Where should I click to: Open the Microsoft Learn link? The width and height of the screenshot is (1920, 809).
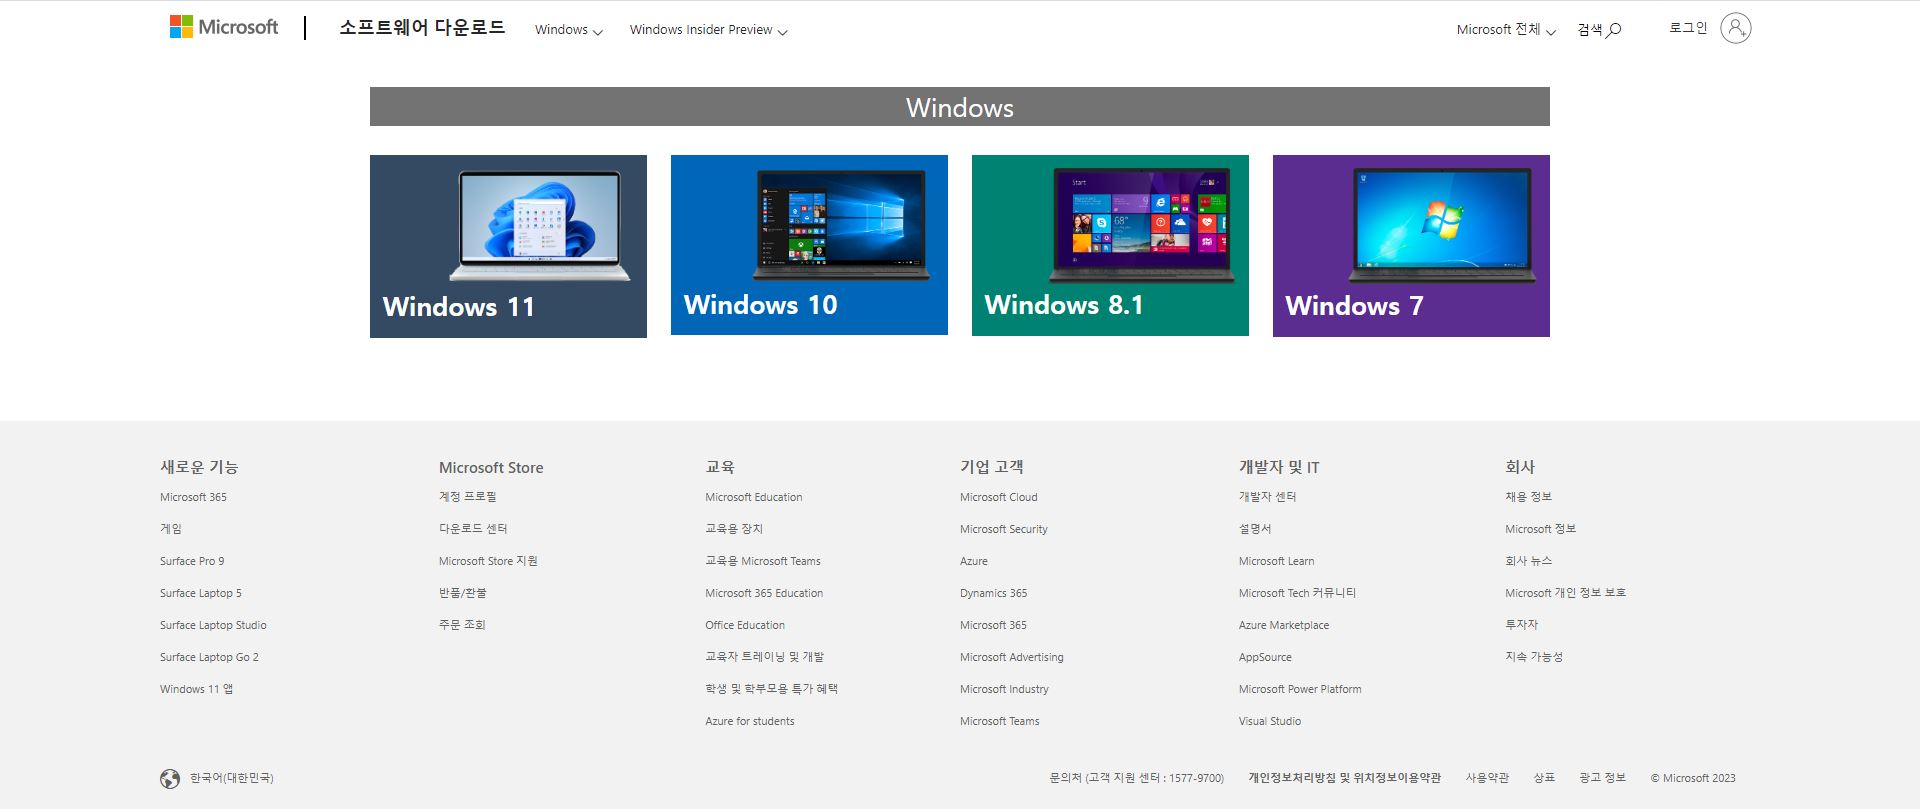[x=1277, y=561]
